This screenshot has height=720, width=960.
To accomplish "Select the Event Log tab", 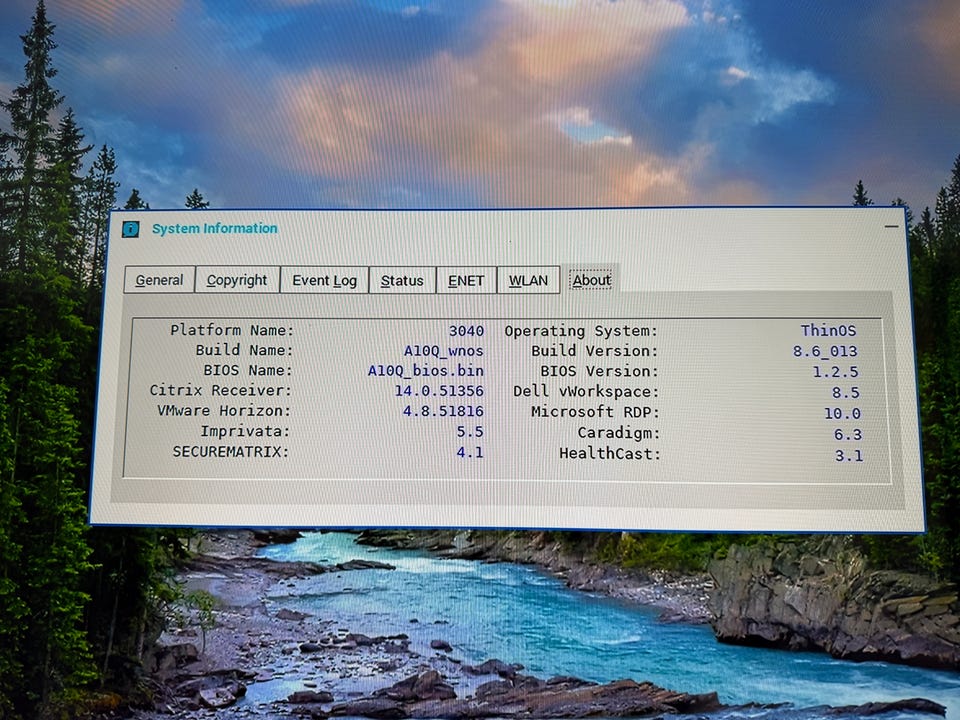I will tap(324, 280).
